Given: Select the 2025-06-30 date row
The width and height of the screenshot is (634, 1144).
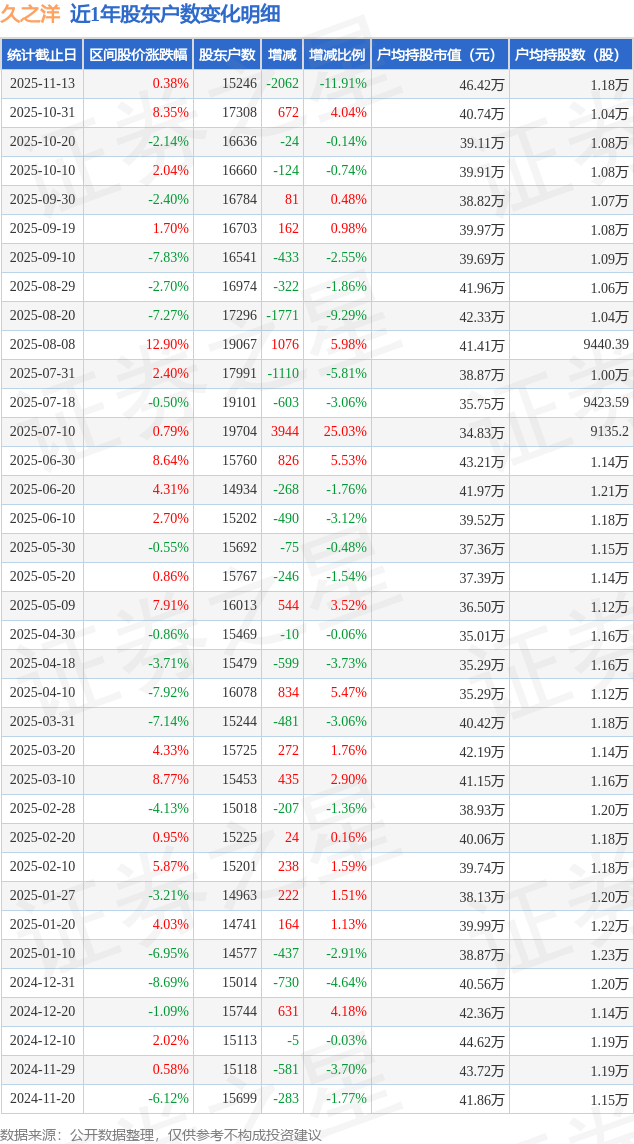Looking at the screenshot, I should [42, 461].
